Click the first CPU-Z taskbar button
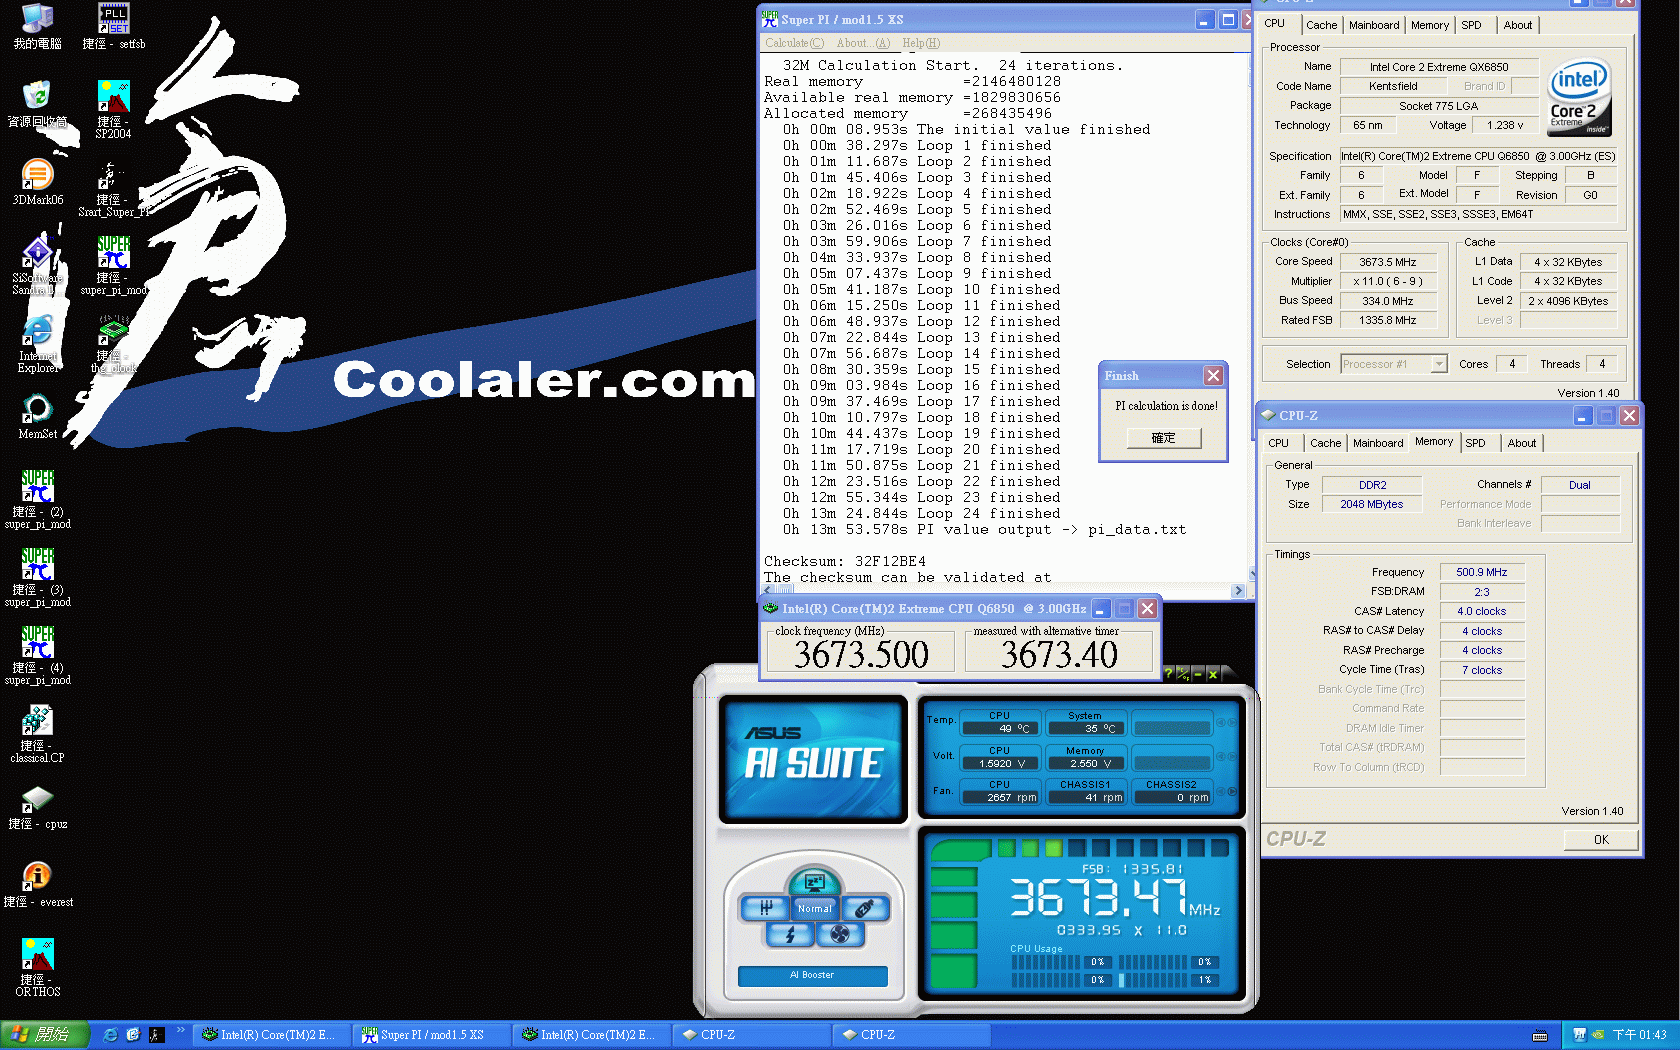Image resolution: width=1680 pixels, height=1050 pixels. pos(751,1035)
